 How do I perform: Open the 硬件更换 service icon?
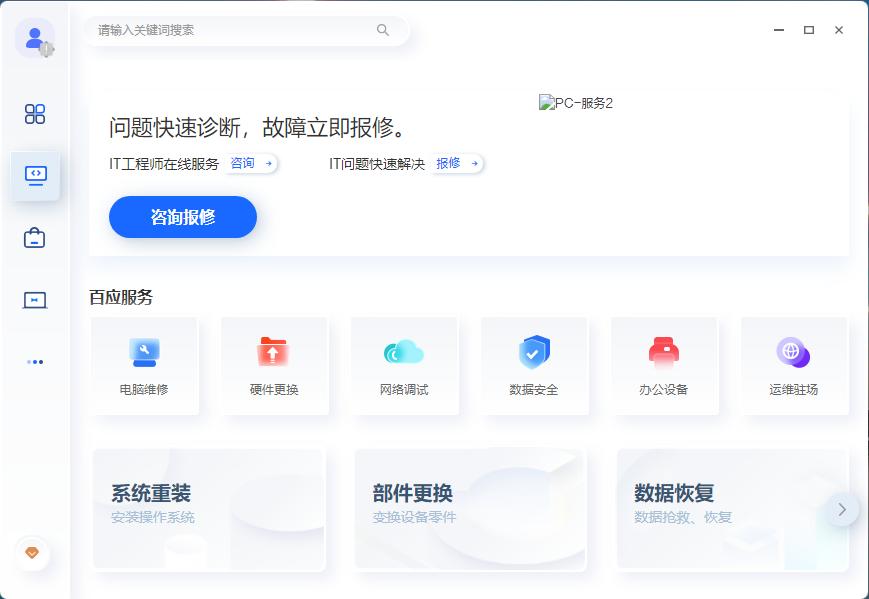(273, 352)
